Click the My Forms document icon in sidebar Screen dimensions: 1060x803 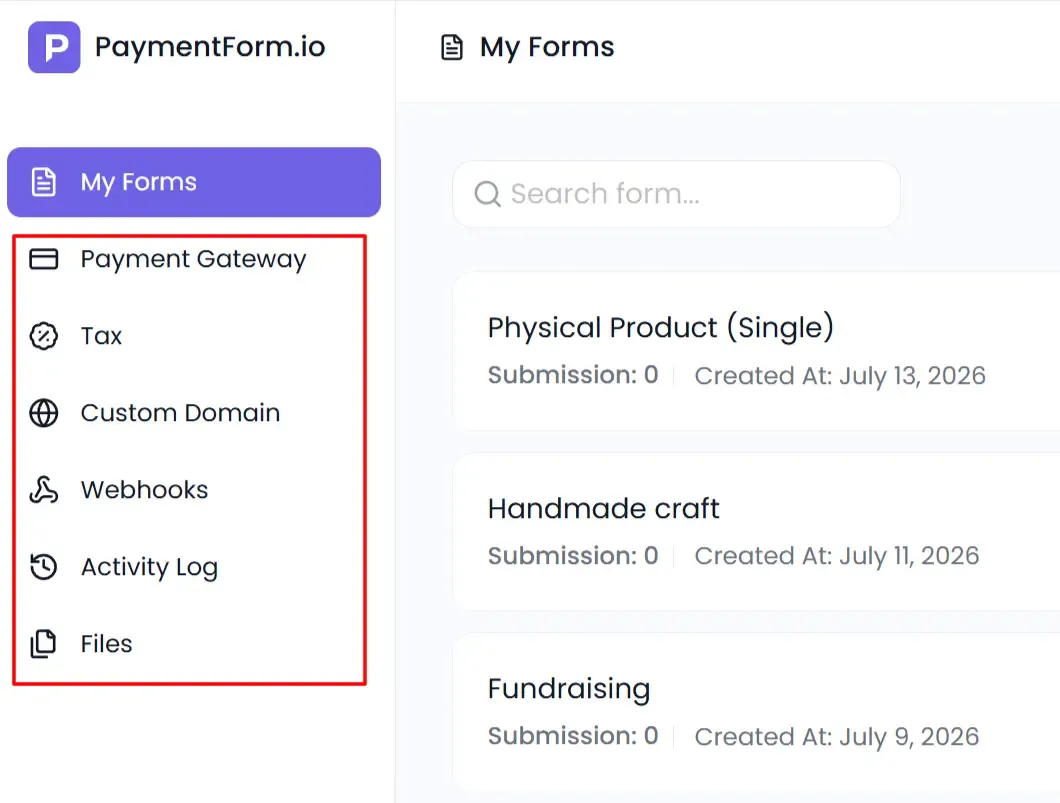click(x=44, y=182)
